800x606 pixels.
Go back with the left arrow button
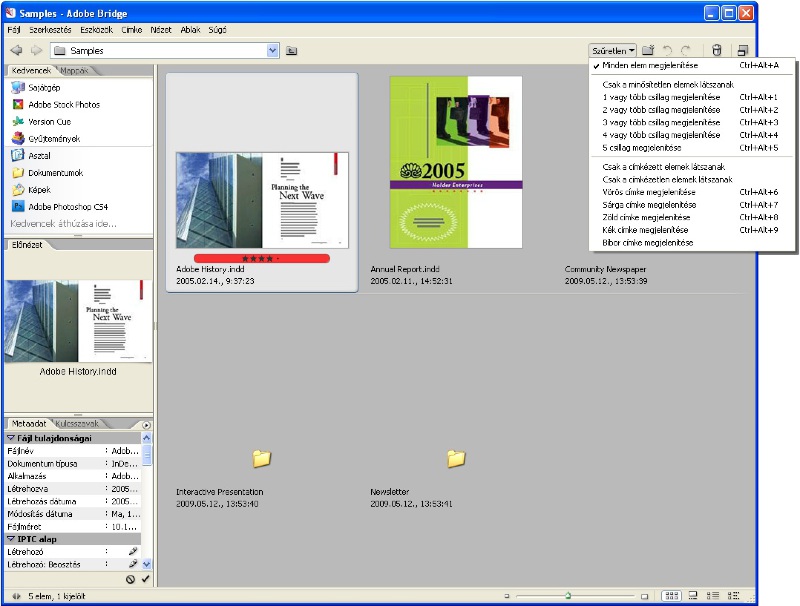coord(16,50)
